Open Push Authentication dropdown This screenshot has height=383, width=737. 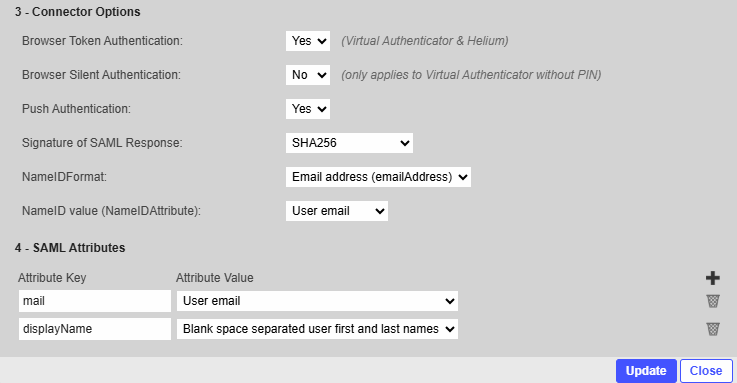[308, 109]
